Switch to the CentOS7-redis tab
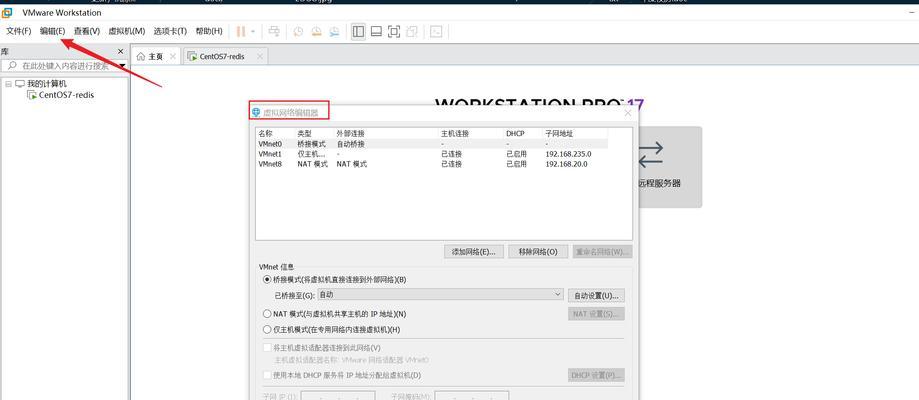 point(224,56)
